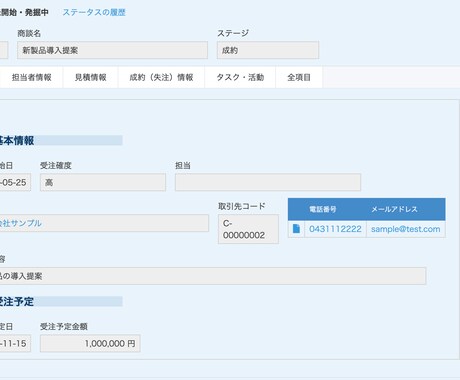
Task: Click the empty 担当 field
Action: click(268, 182)
